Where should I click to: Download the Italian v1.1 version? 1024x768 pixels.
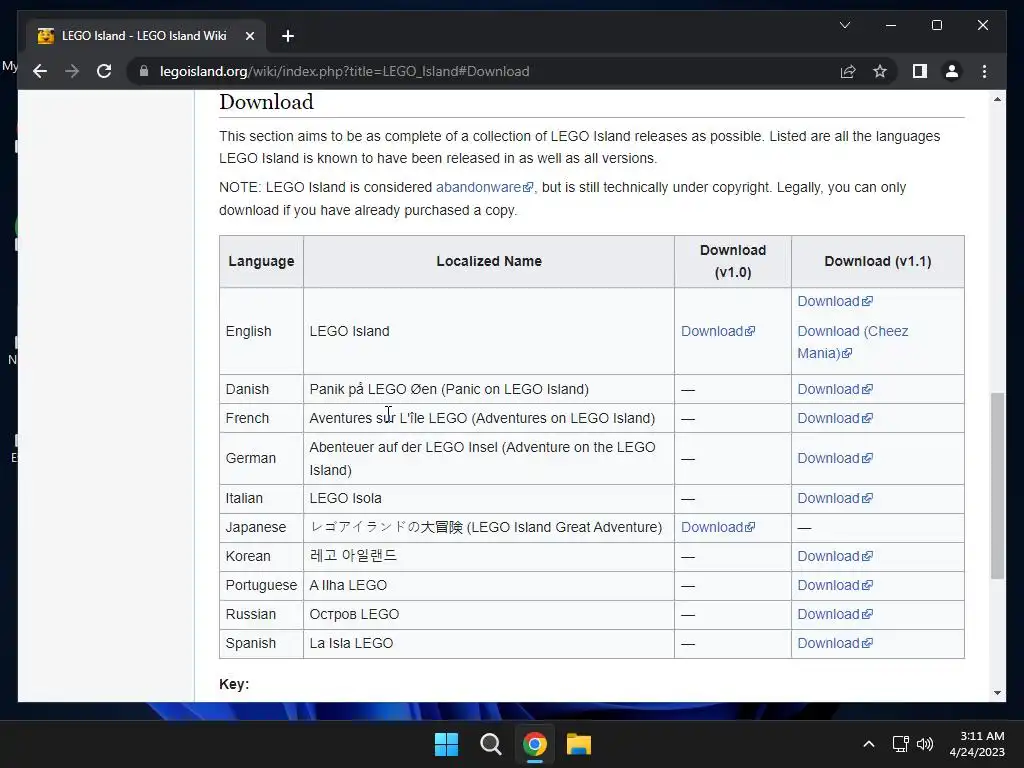point(835,498)
